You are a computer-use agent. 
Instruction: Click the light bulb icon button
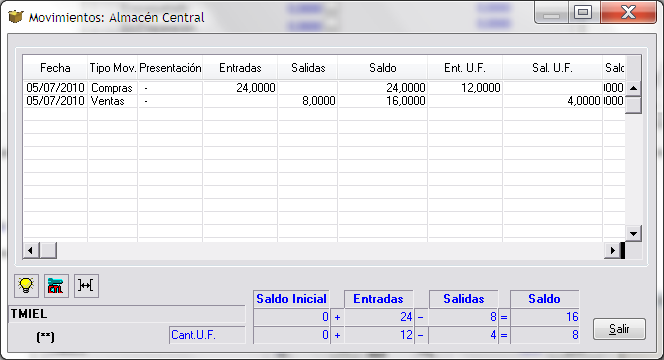[26, 286]
